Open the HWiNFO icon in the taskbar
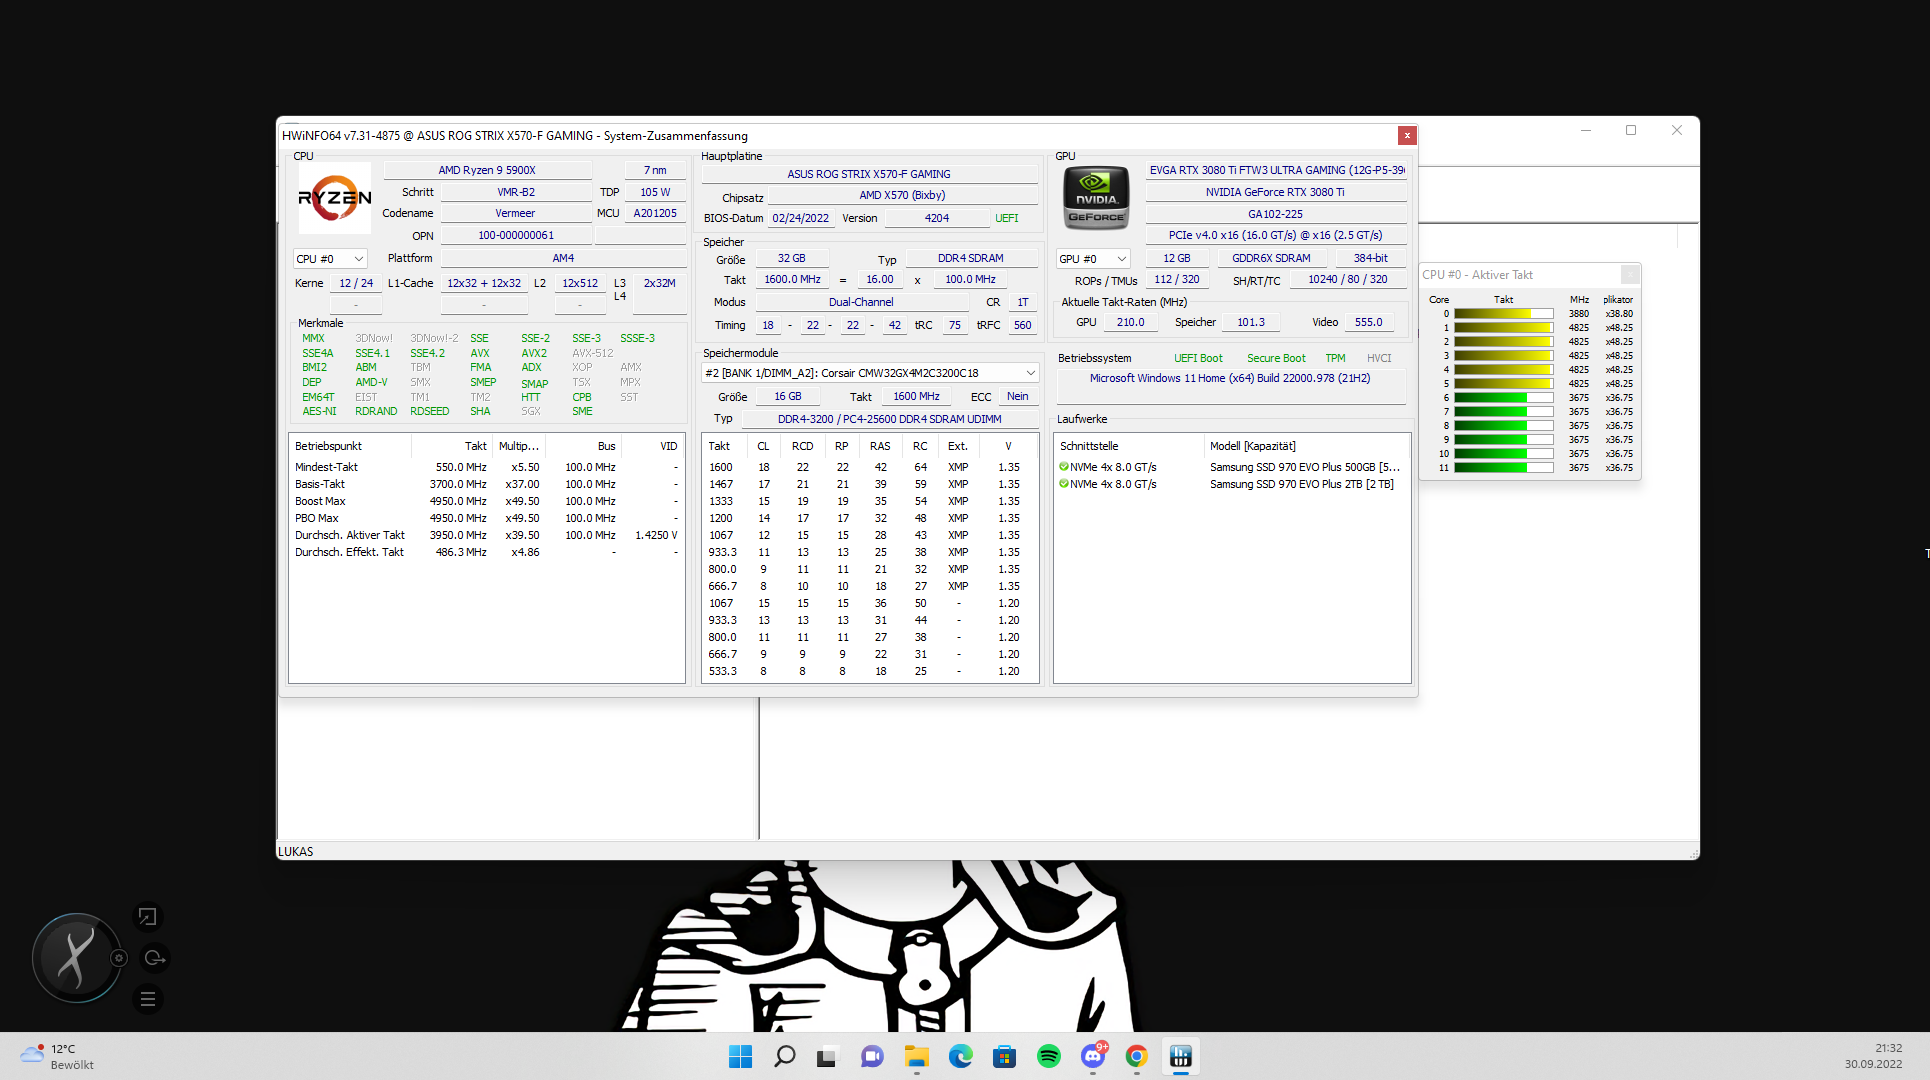1930x1080 pixels. click(x=1180, y=1056)
